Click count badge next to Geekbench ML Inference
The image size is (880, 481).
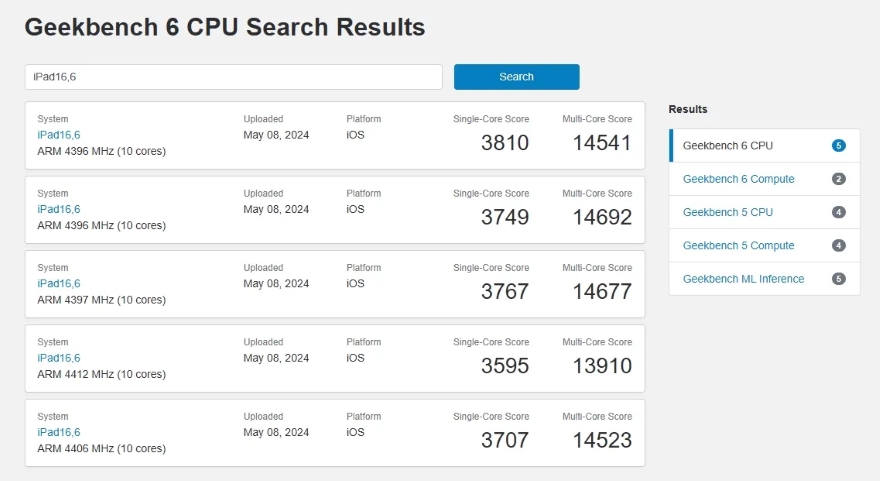click(x=838, y=279)
